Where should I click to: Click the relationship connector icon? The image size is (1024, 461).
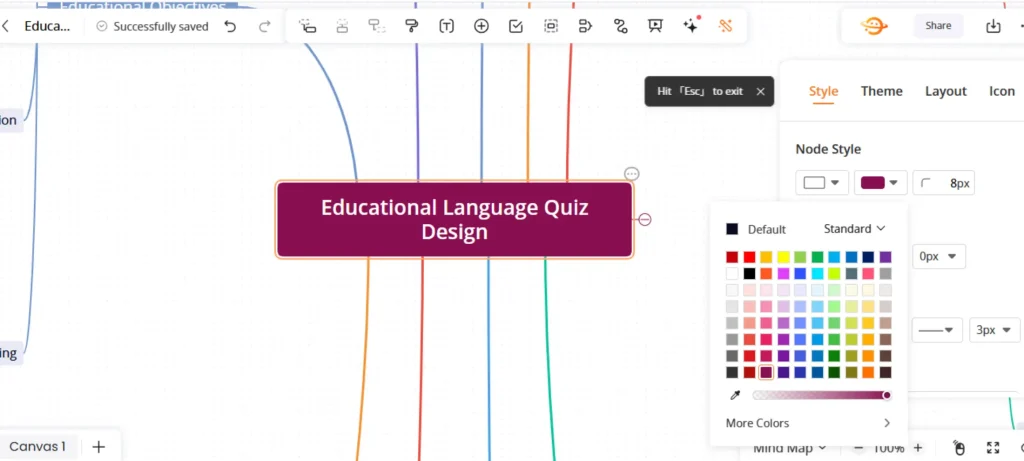[620, 26]
